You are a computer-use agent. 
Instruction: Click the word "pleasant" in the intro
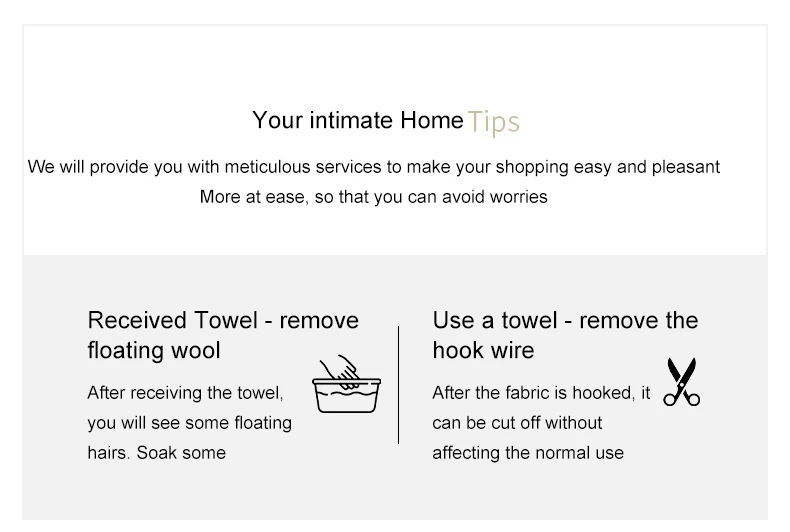[x=686, y=167]
